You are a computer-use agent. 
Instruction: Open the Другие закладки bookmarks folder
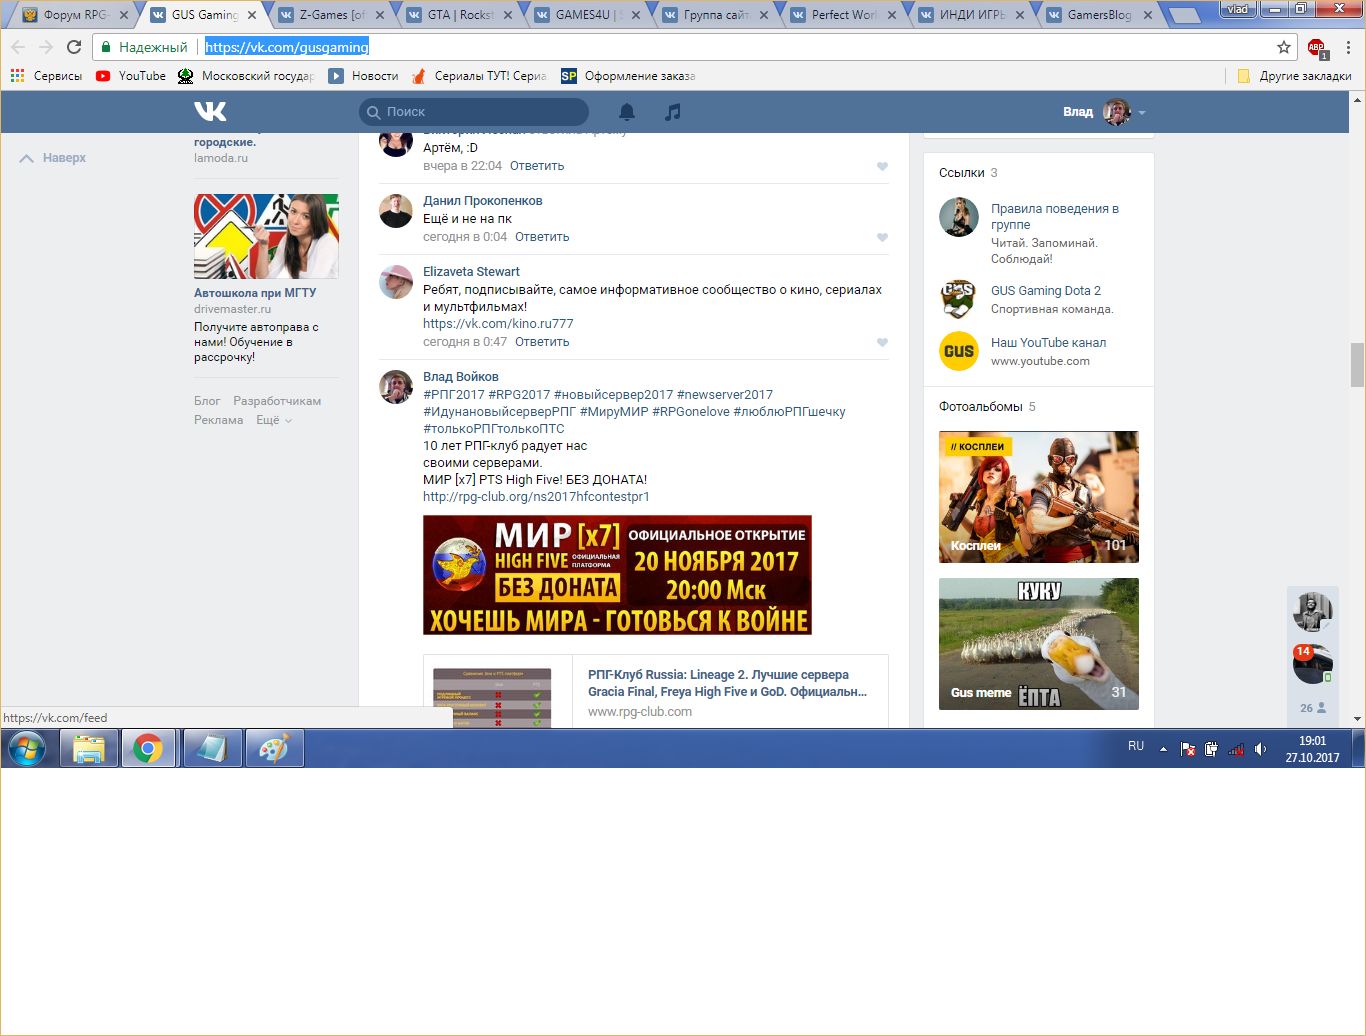click(1294, 76)
